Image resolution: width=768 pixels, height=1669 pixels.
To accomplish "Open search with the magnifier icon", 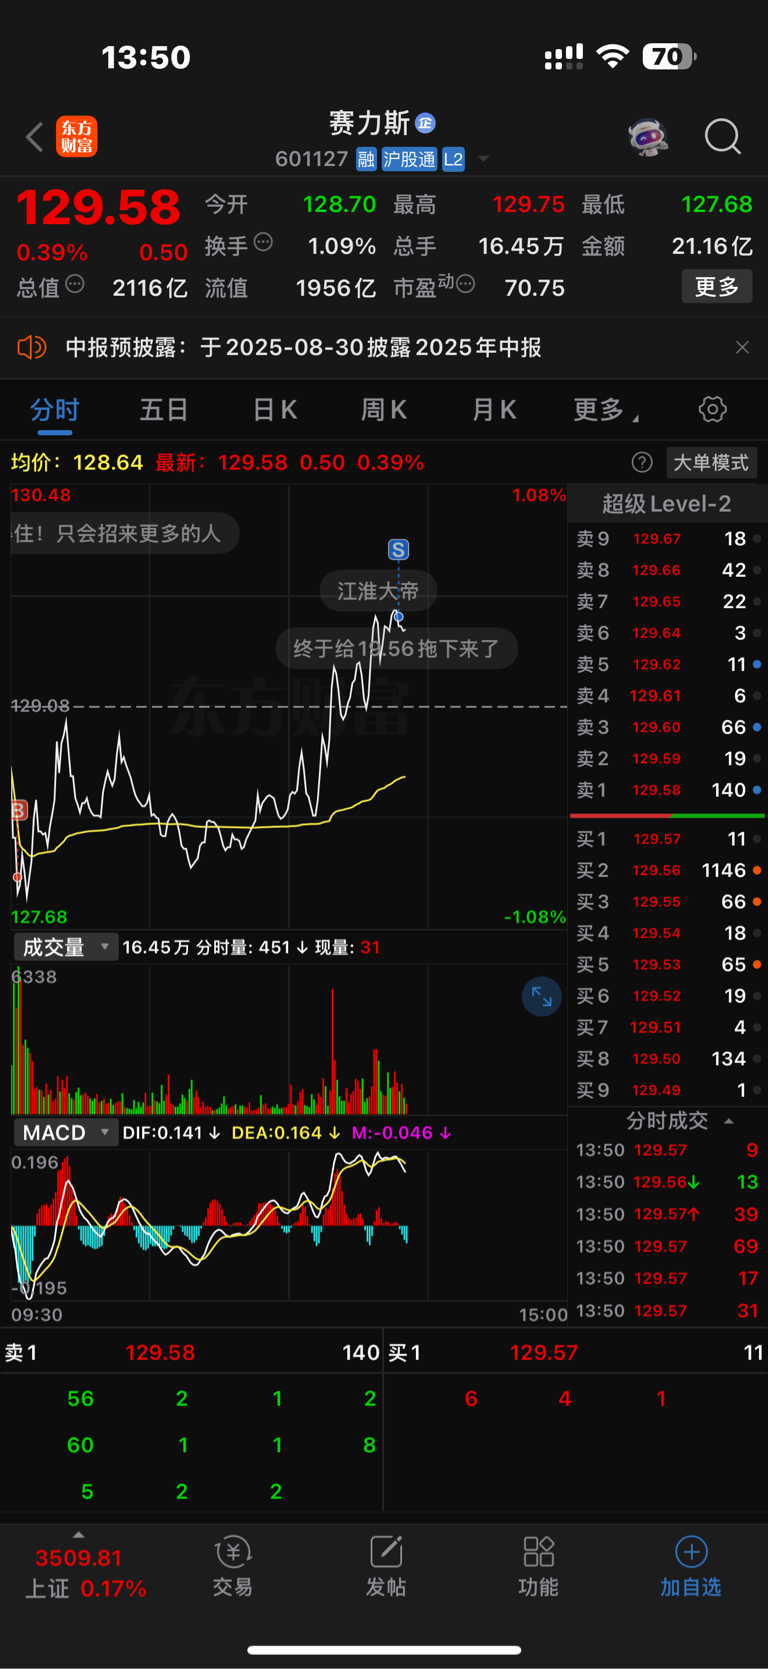I will 722,136.
